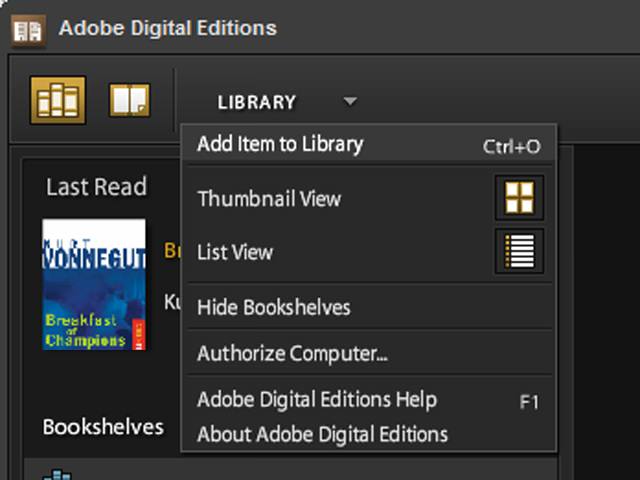
Task: Open Breakfast of Champions book cover
Action: click(94, 284)
